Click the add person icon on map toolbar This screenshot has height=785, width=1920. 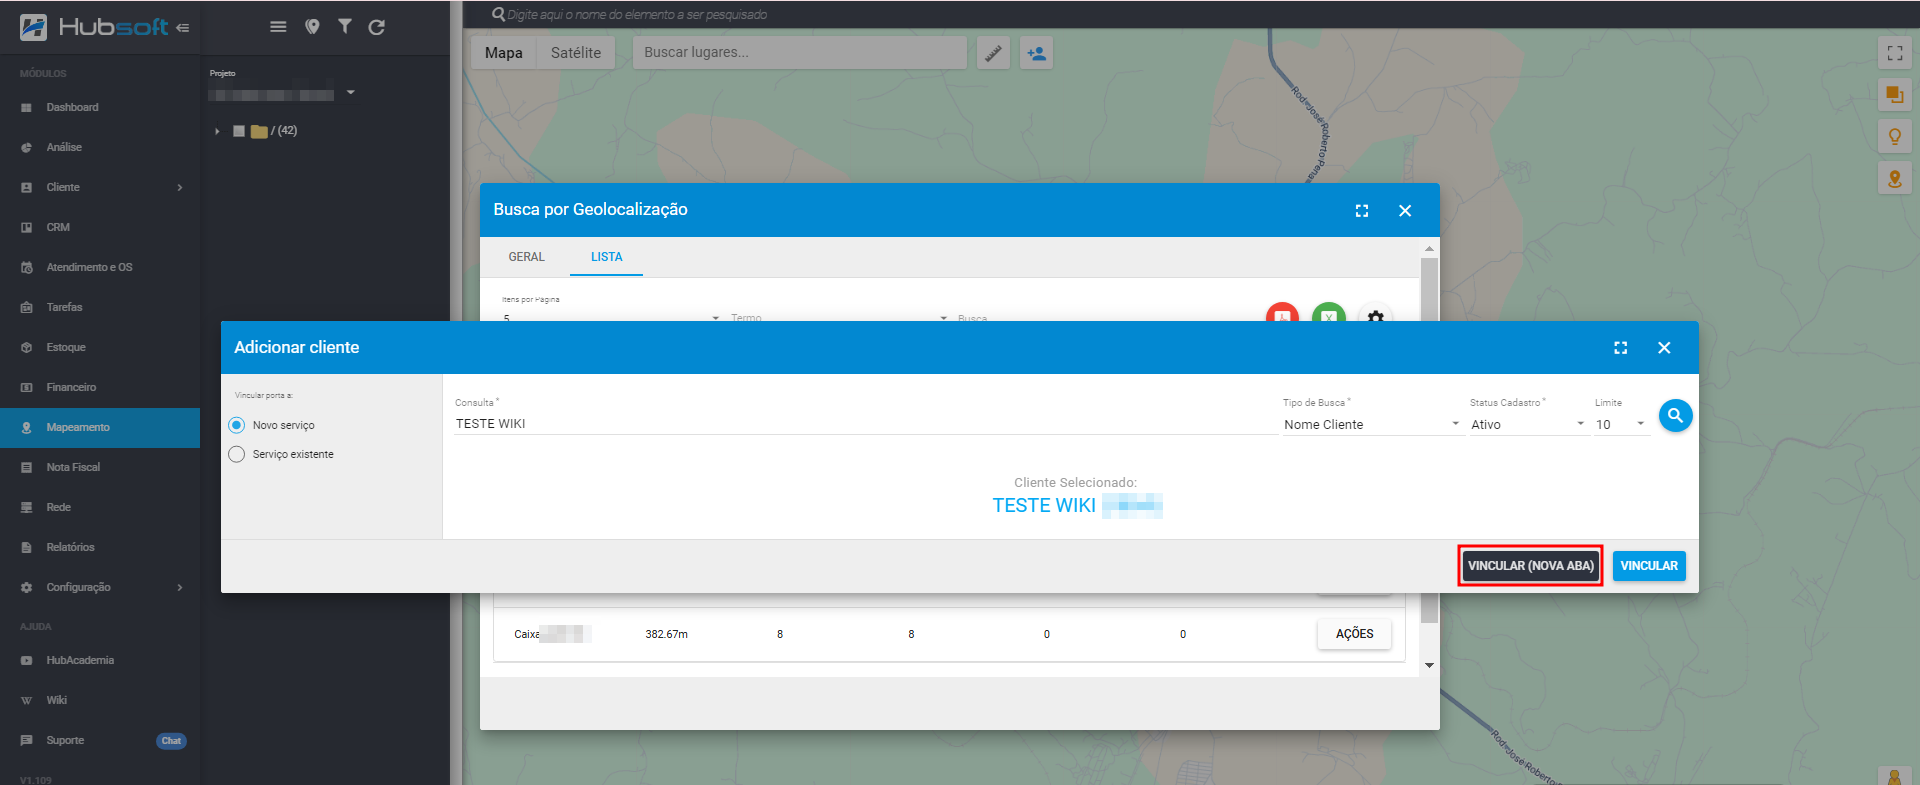[1036, 53]
